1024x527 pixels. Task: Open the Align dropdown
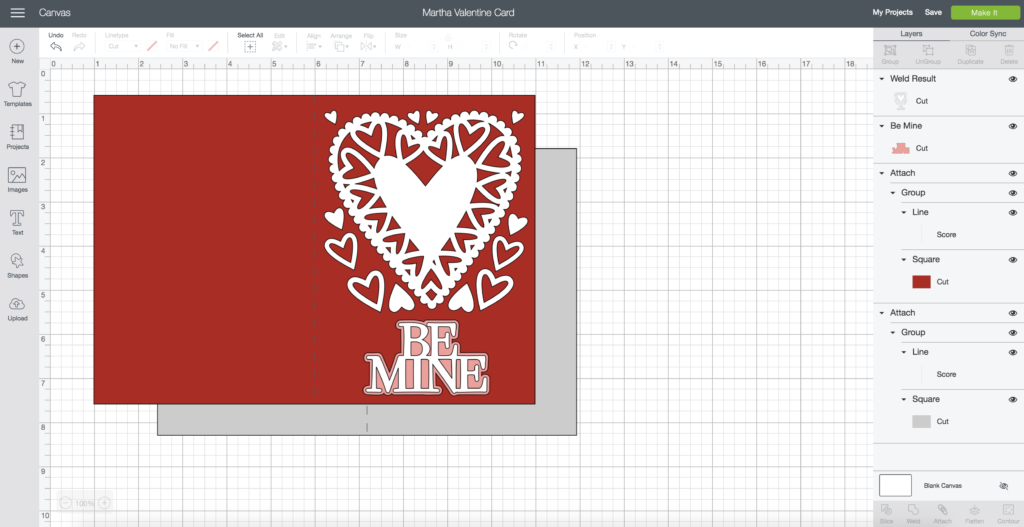pyautogui.click(x=315, y=46)
